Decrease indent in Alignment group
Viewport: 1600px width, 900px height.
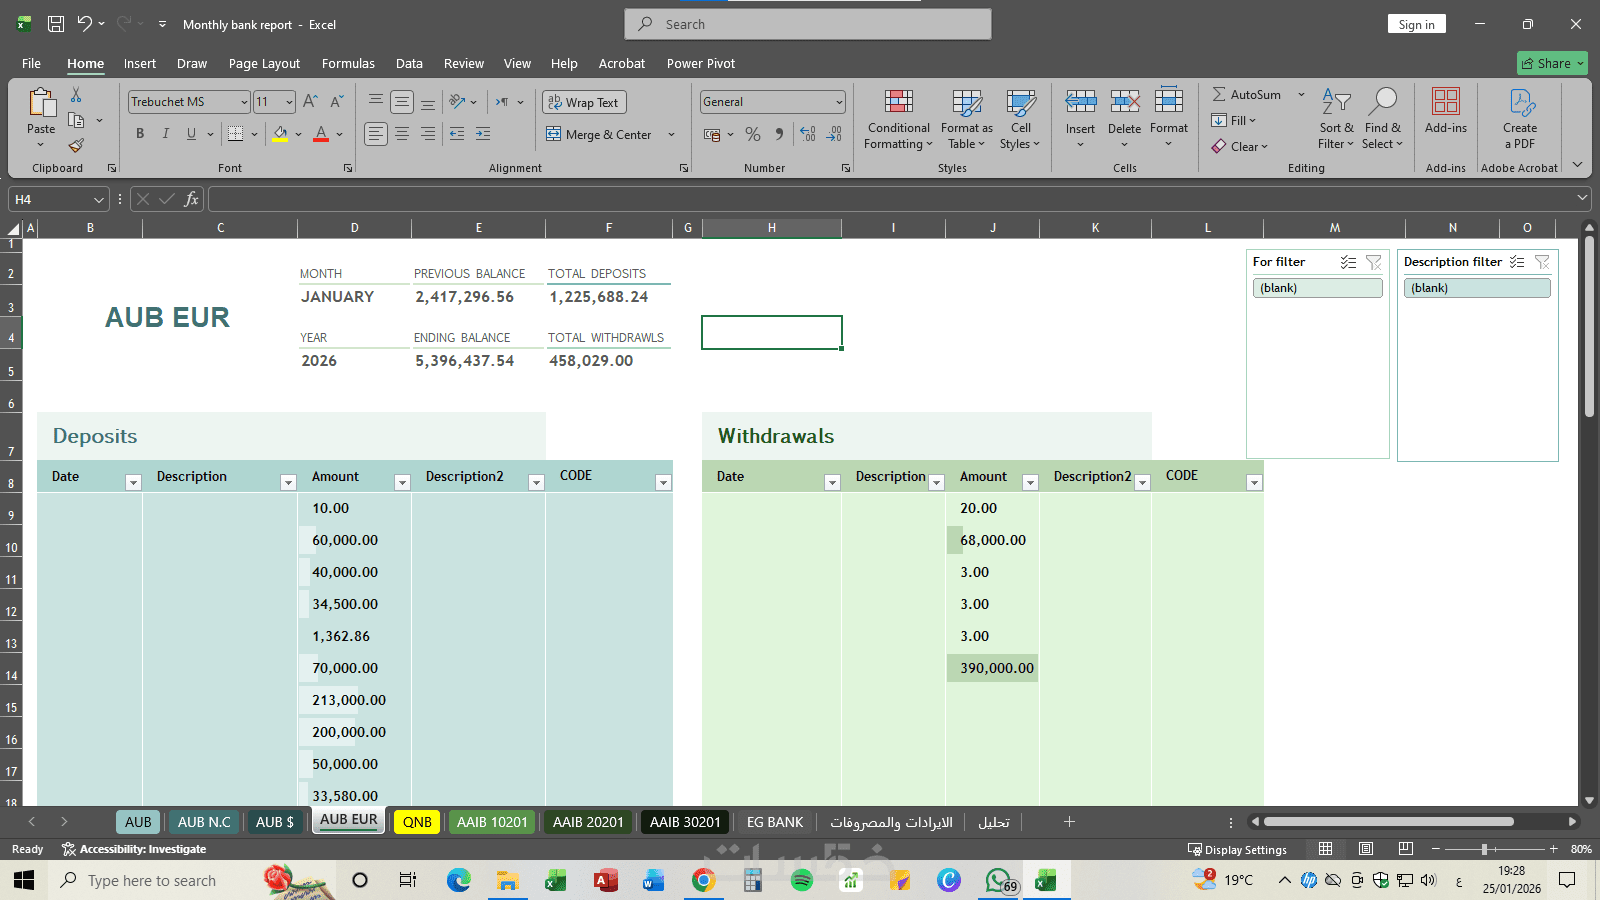(x=457, y=134)
